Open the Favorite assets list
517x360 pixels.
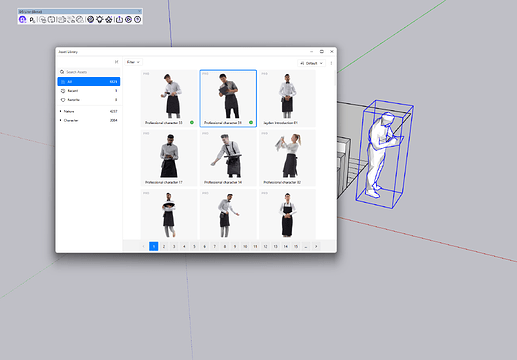(89, 100)
